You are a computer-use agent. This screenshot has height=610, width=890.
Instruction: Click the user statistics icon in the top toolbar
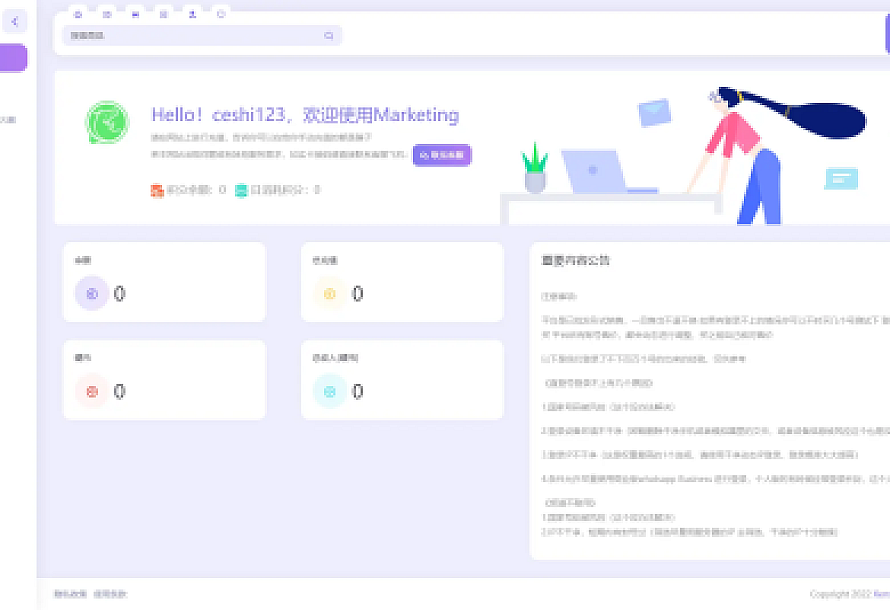[x=192, y=14]
